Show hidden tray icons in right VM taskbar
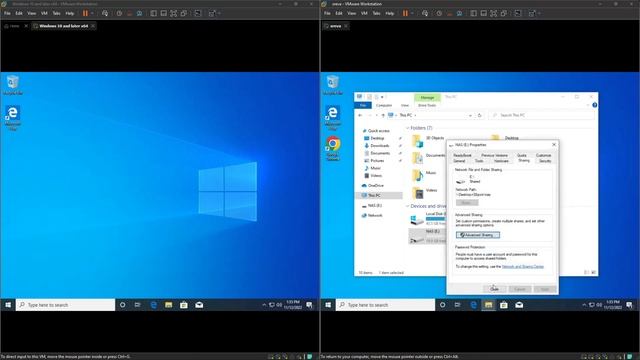 point(584,305)
